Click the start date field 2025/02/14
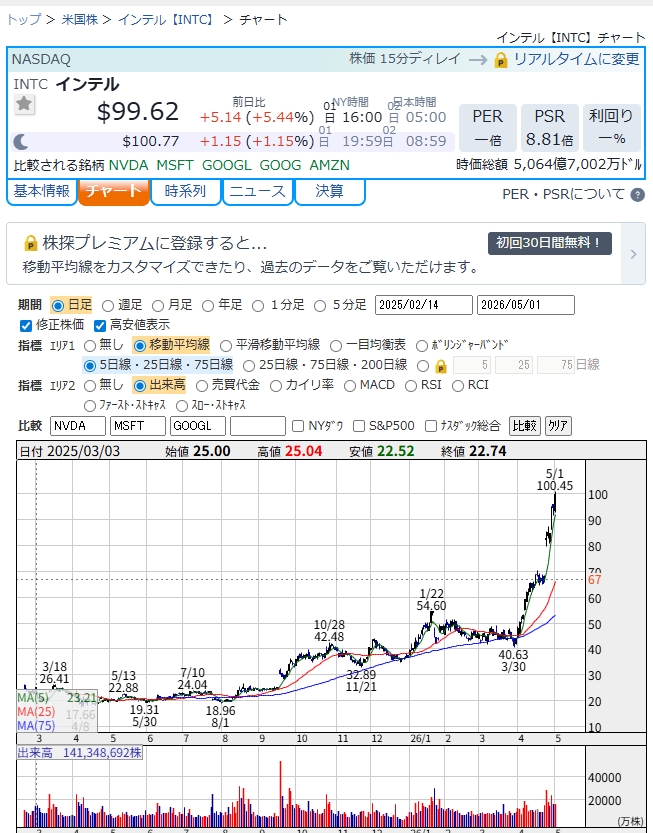 point(423,305)
